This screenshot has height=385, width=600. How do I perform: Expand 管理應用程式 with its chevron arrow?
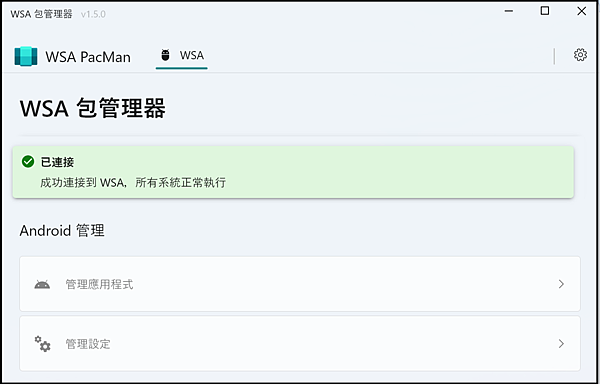(x=561, y=284)
